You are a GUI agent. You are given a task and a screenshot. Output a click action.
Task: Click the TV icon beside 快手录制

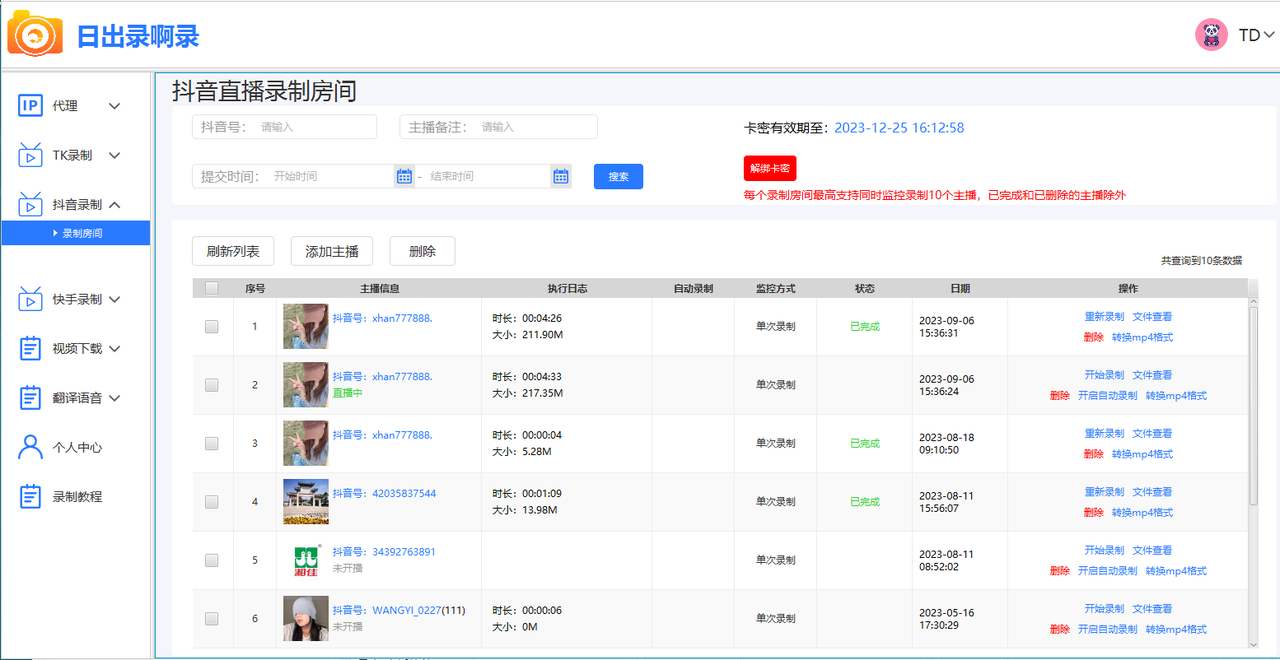31,299
